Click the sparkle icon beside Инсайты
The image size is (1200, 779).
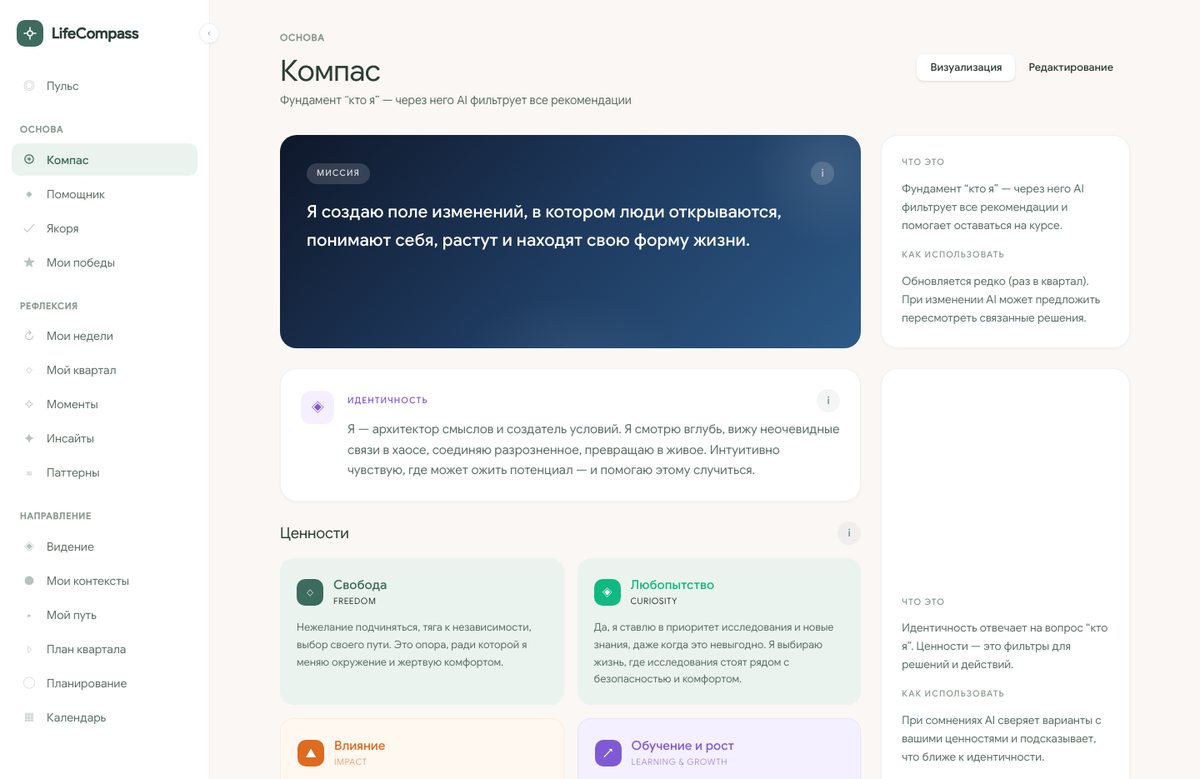(x=29, y=438)
